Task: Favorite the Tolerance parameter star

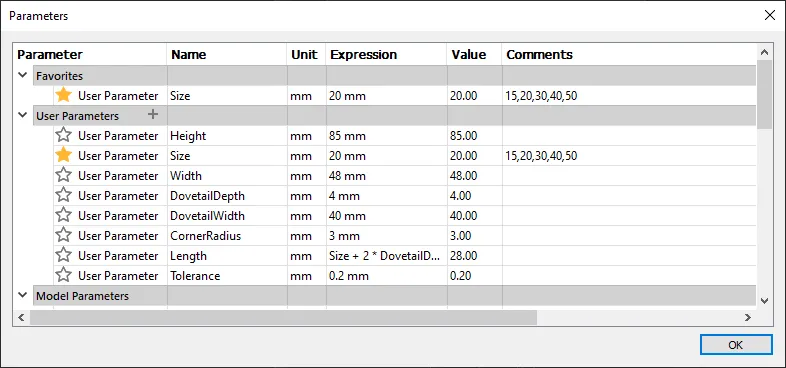Action: (63, 276)
